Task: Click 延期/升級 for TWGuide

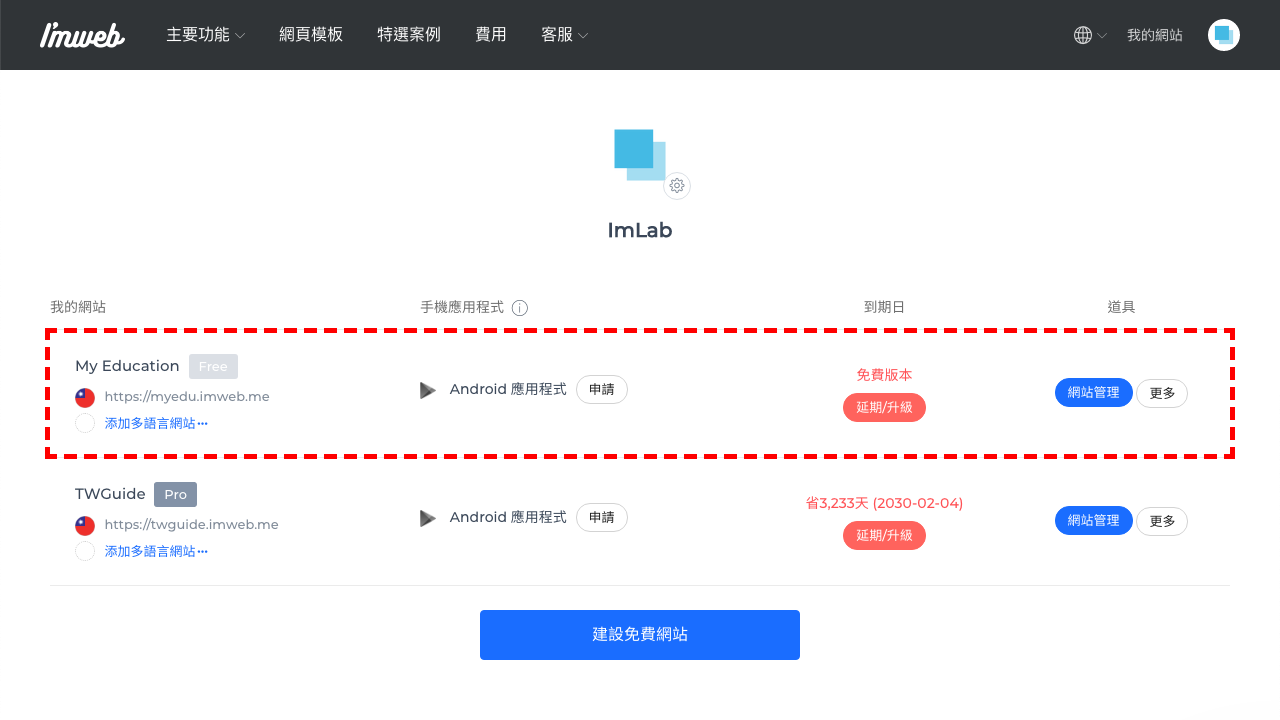Action: (x=884, y=535)
